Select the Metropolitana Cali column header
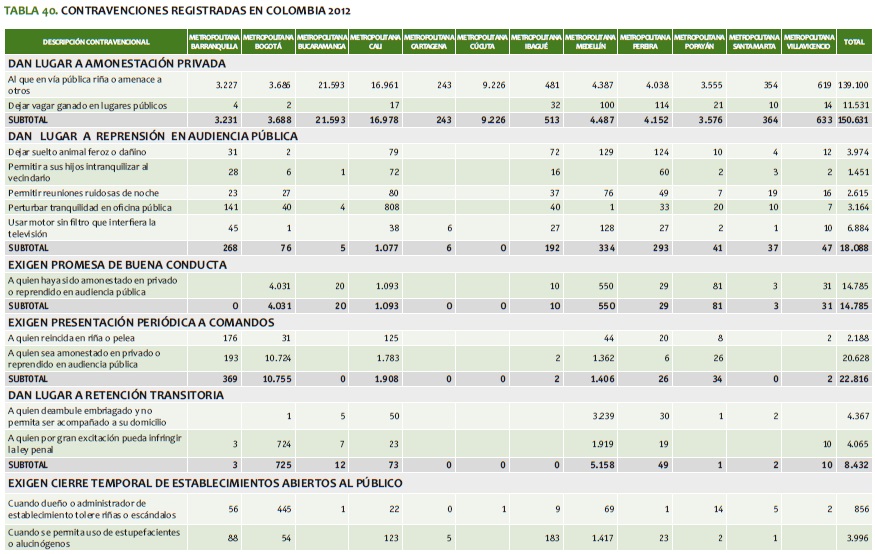The image size is (875, 554). pos(376,42)
